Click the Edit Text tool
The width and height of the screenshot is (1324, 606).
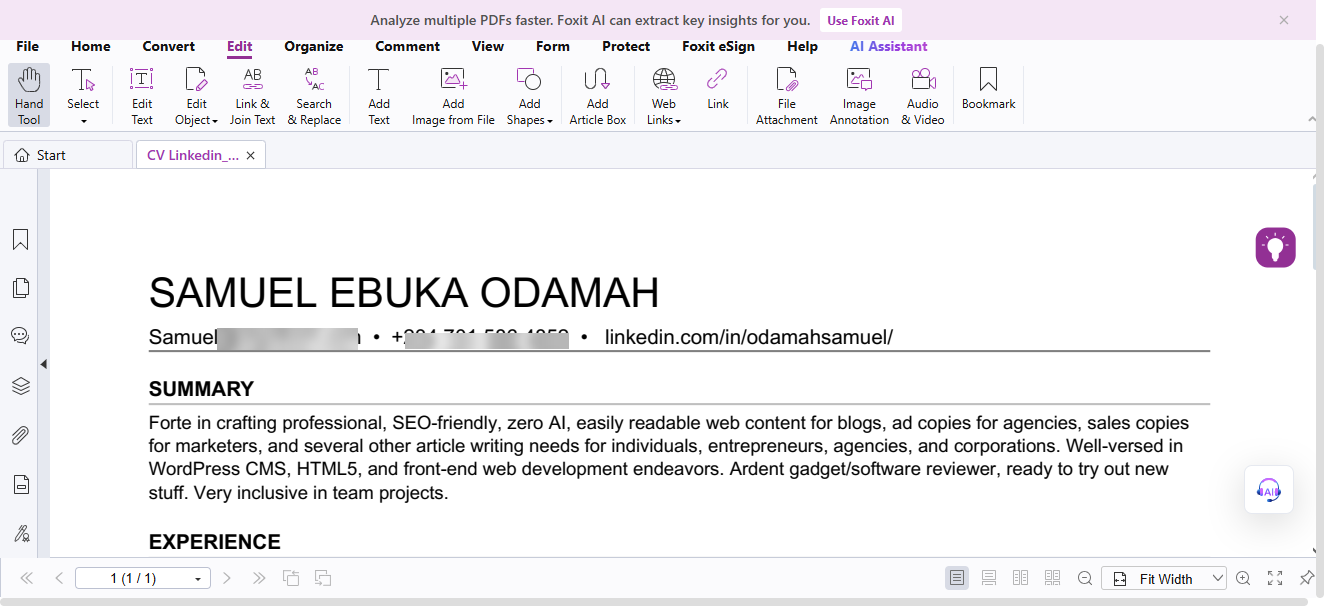click(x=142, y=96)
